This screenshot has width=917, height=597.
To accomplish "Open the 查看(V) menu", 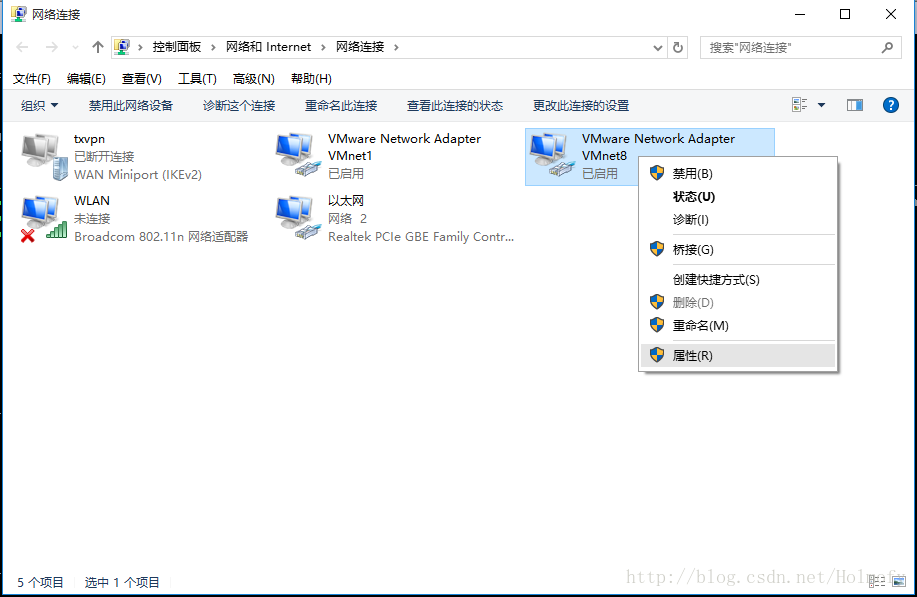I will point(142,78).
